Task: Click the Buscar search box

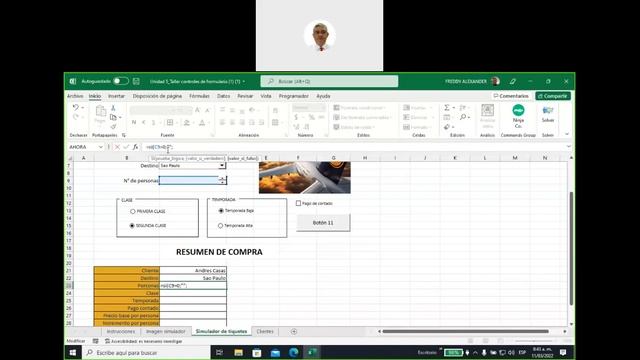Action: point(329,81)
